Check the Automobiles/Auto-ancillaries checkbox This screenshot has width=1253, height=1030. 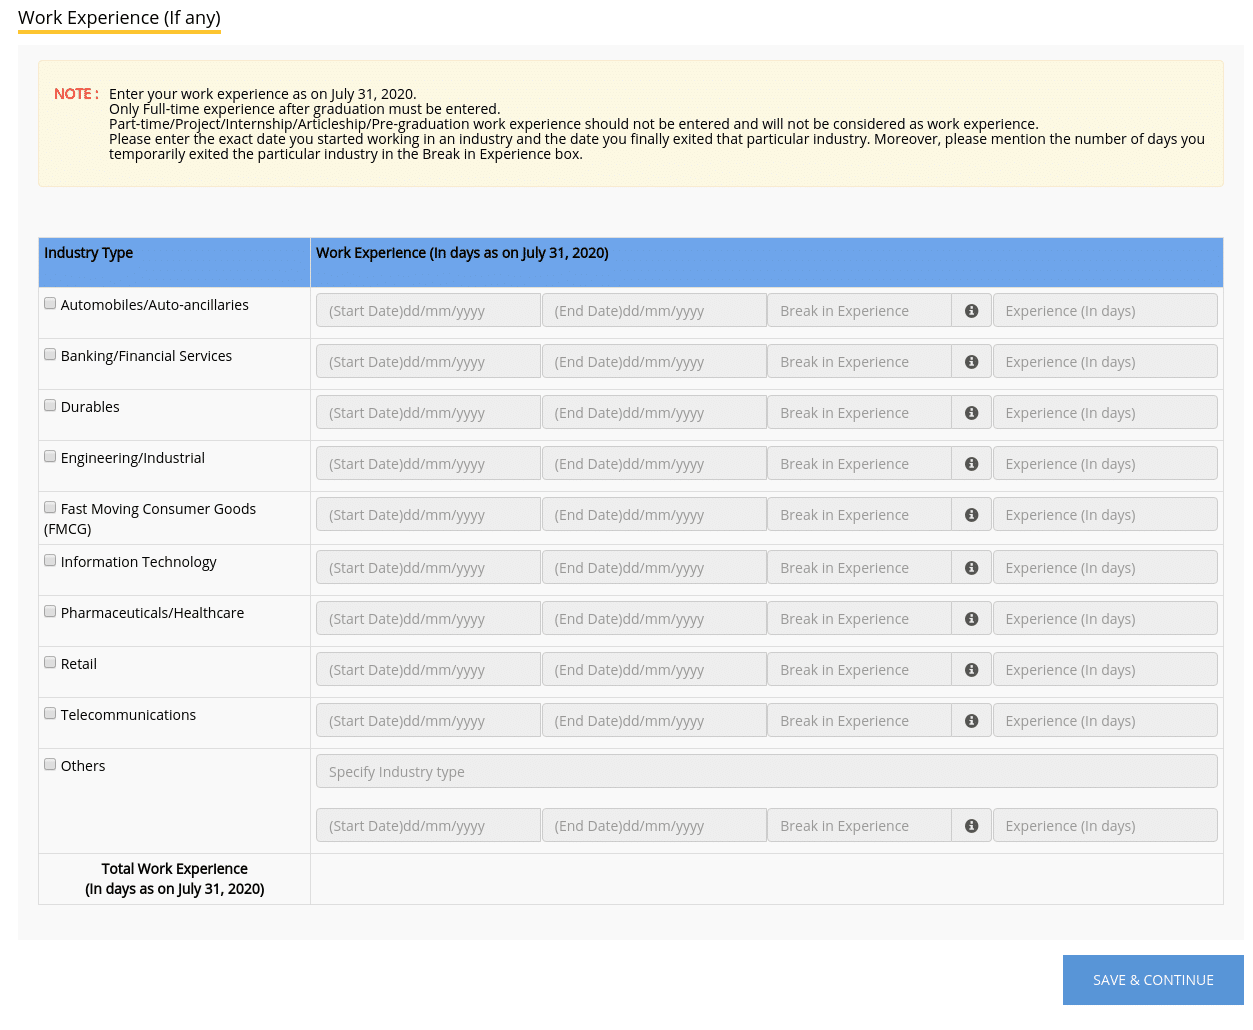tap(50, 304)
